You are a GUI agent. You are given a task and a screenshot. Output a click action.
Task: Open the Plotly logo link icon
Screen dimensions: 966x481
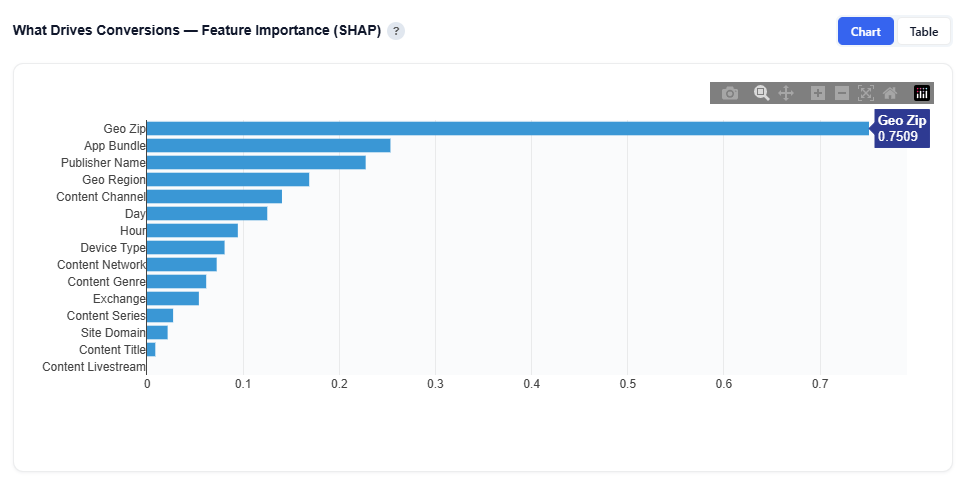[922, 93]
